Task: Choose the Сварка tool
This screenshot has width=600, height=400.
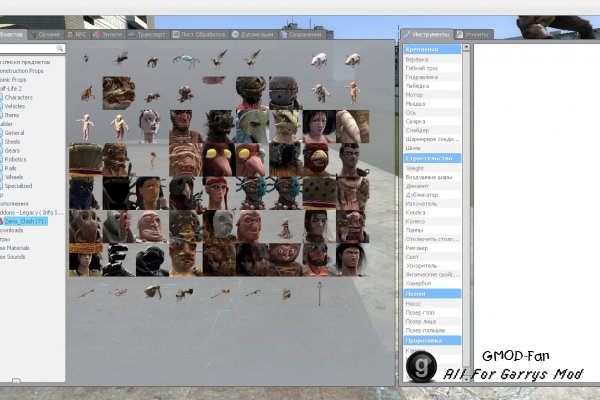Action: click(x=432, y=121)
